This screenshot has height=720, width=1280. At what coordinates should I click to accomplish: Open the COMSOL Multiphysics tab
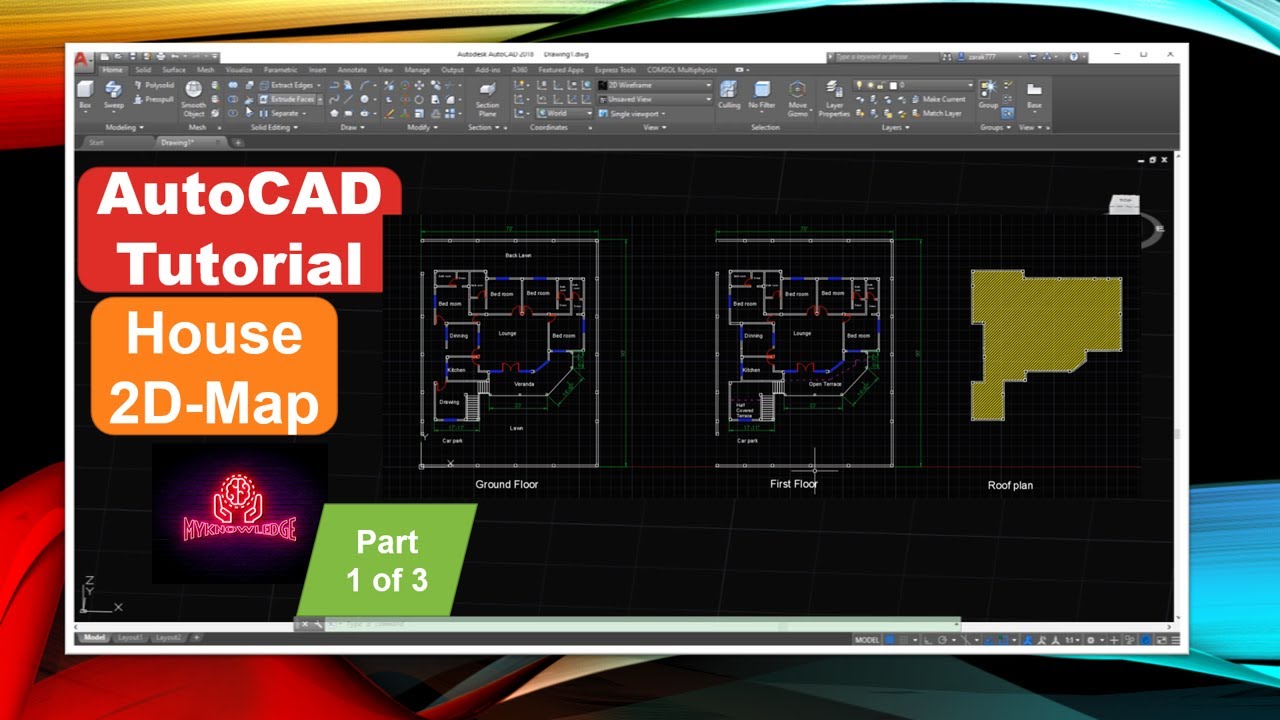point(682,70)
